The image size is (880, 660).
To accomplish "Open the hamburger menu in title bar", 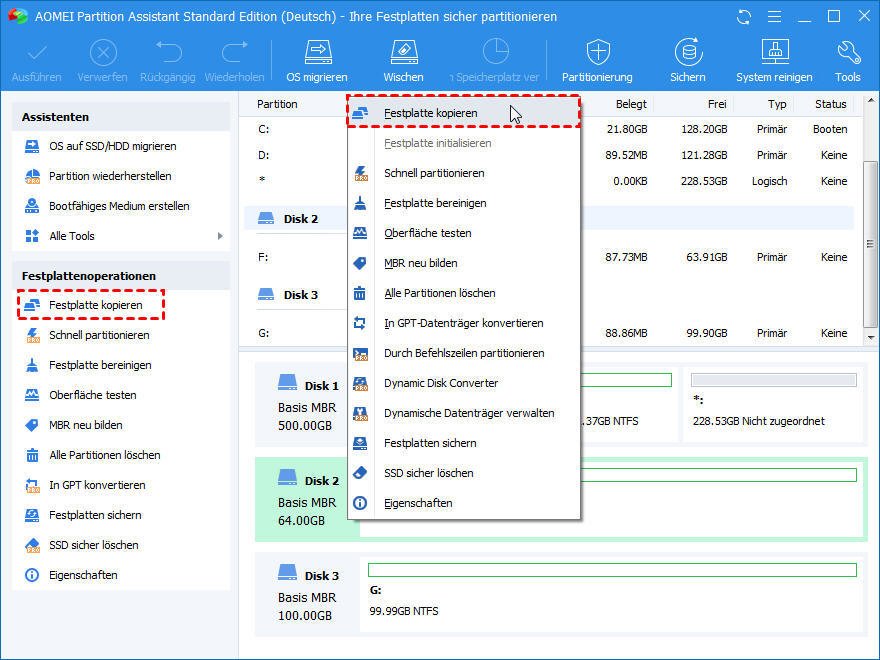I will tap(774, 17).
